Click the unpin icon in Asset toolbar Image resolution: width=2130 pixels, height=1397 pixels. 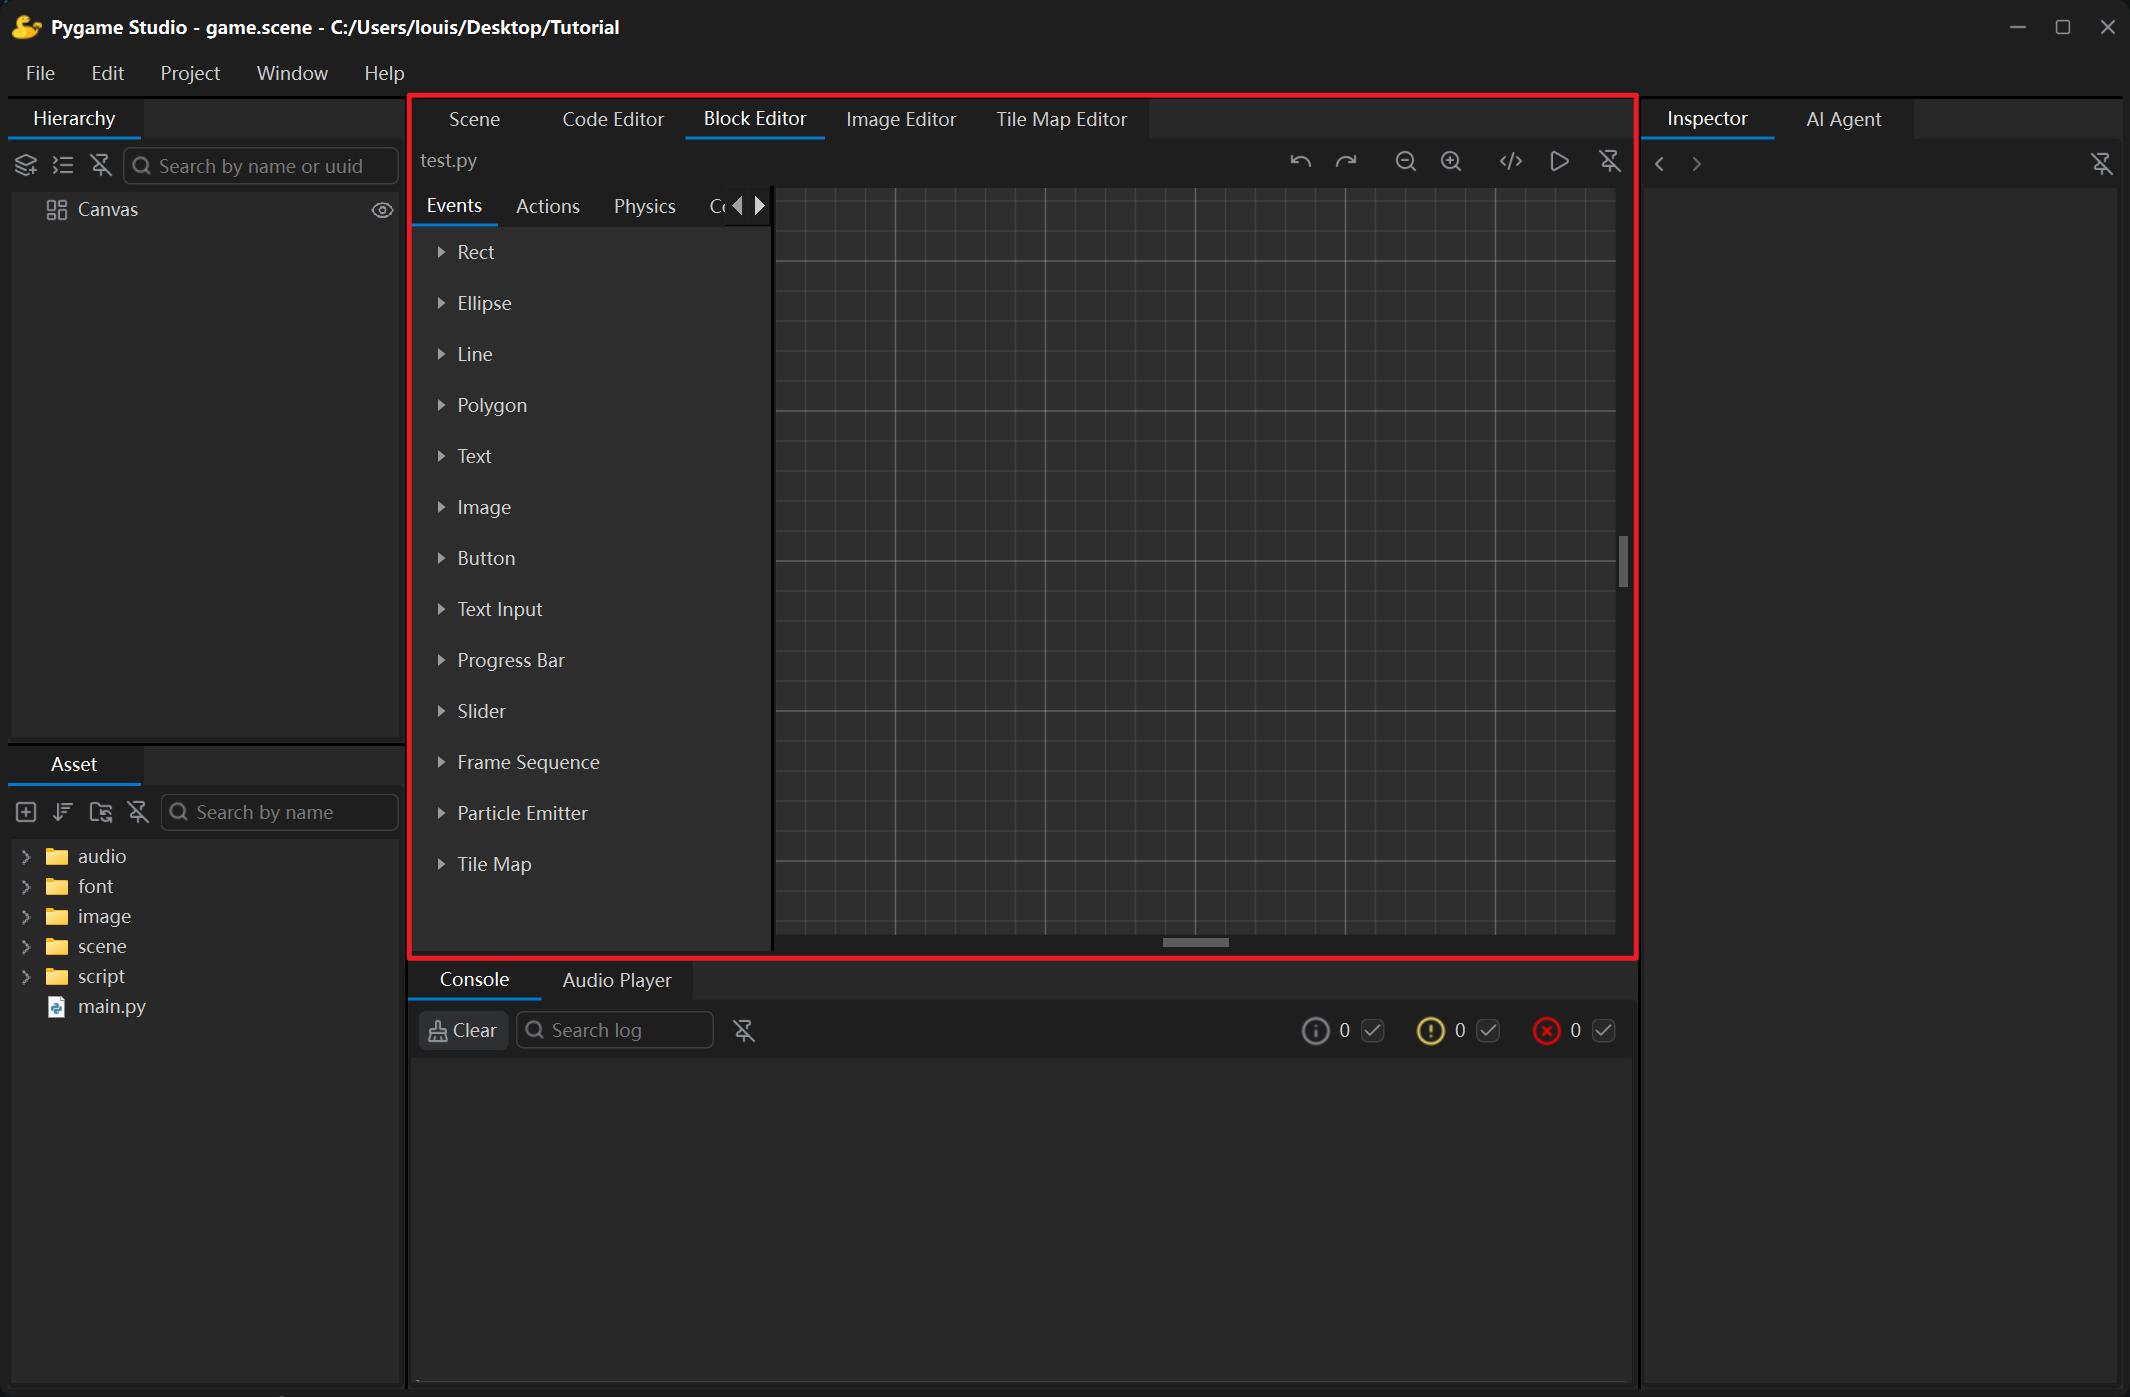click(x=138, y=812)
